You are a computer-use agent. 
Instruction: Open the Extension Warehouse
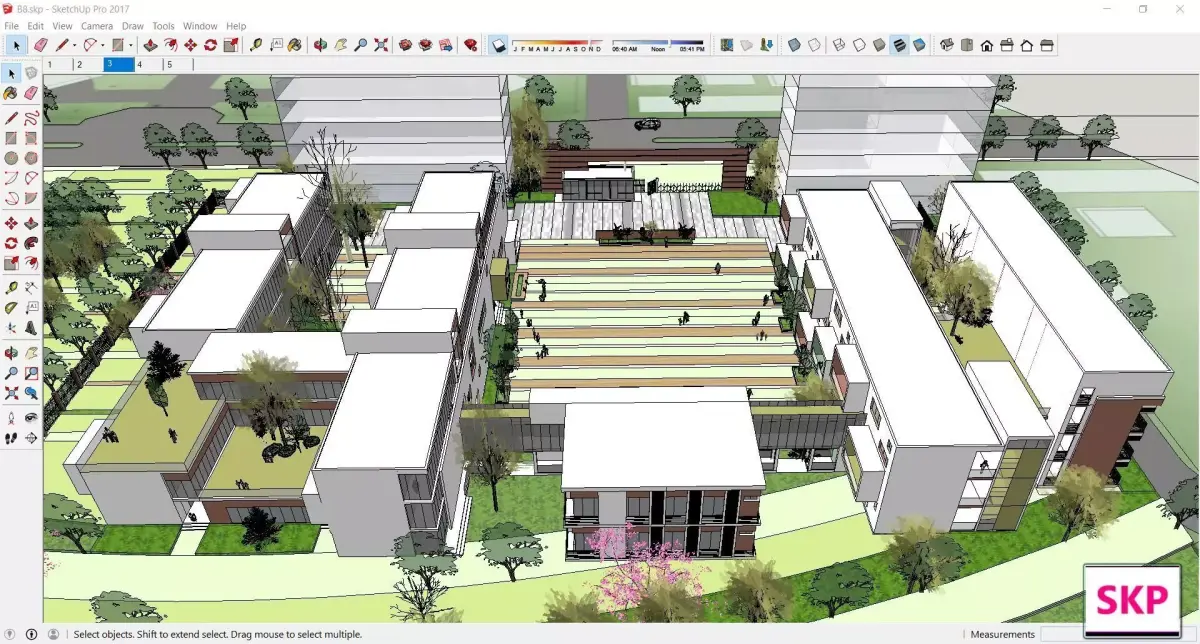(425, 45)
